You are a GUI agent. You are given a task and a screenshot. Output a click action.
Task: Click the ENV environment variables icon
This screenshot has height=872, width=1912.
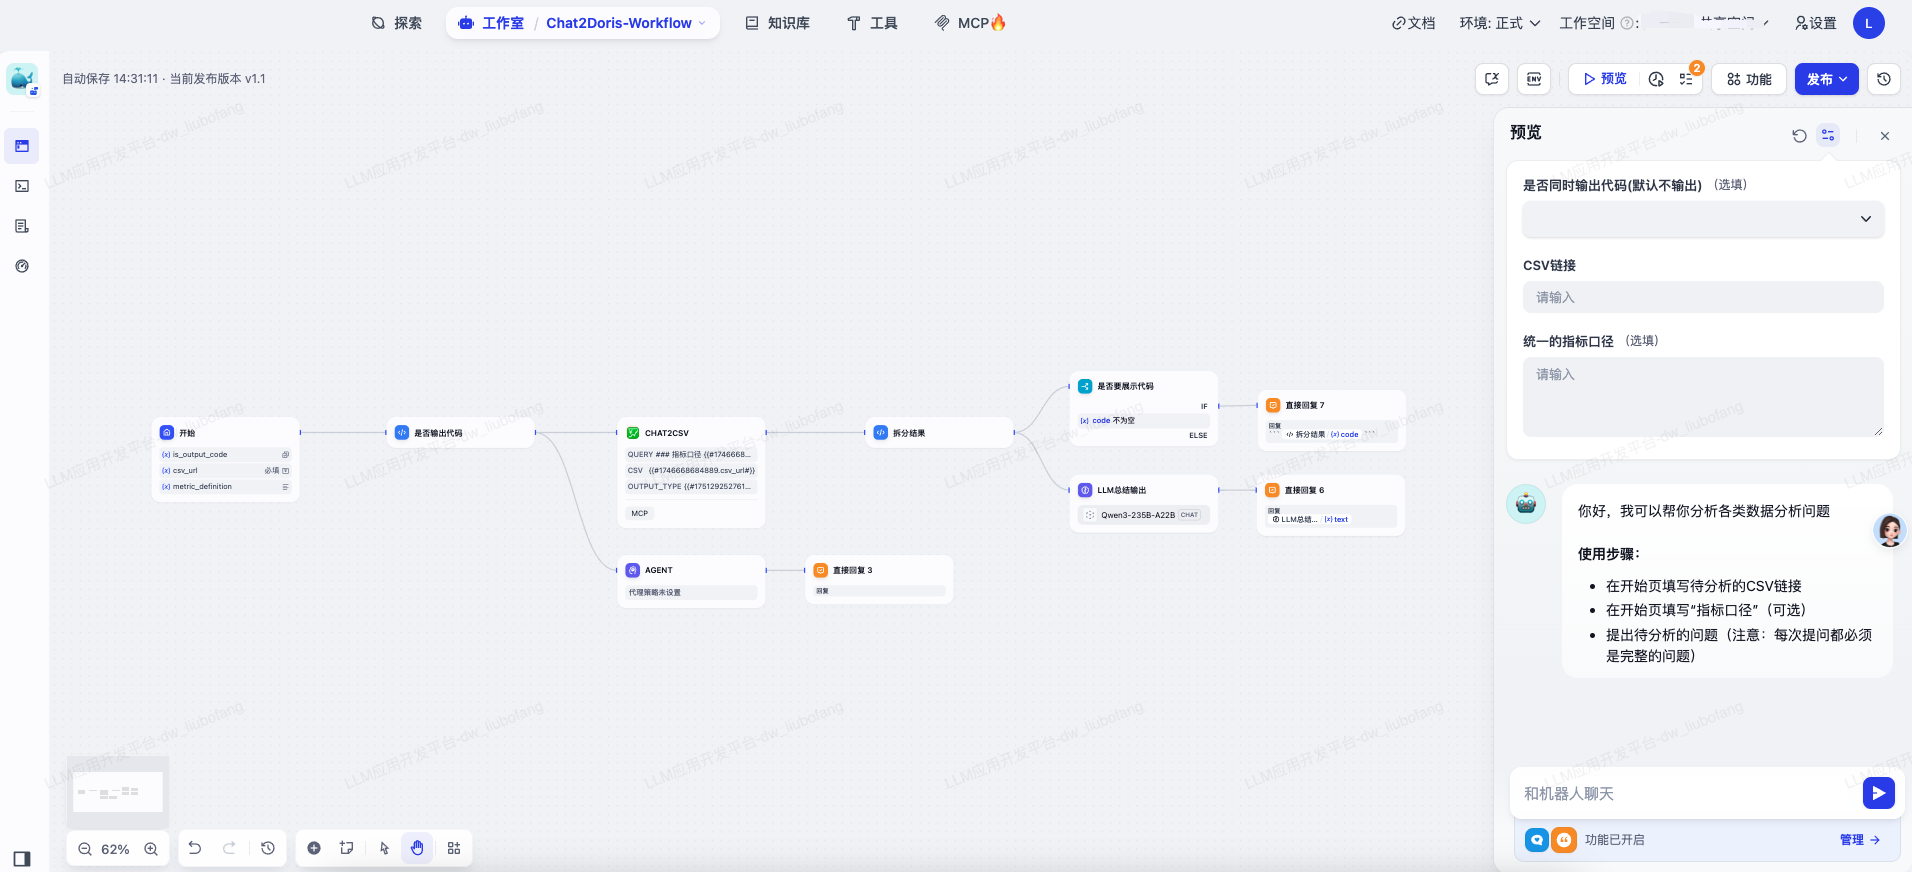(x=1533, y=79)
